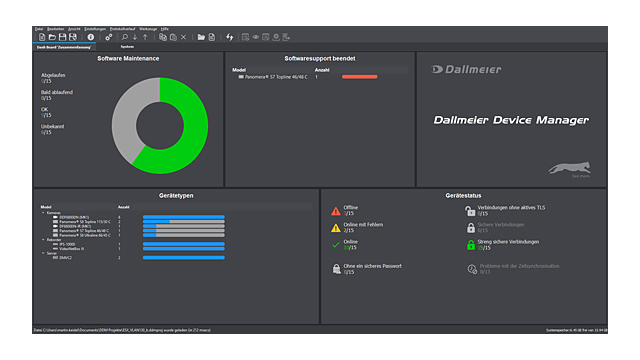
Task: Select the Dash-Board Zusammenfassung tab
Action: [x=64, y=47]
